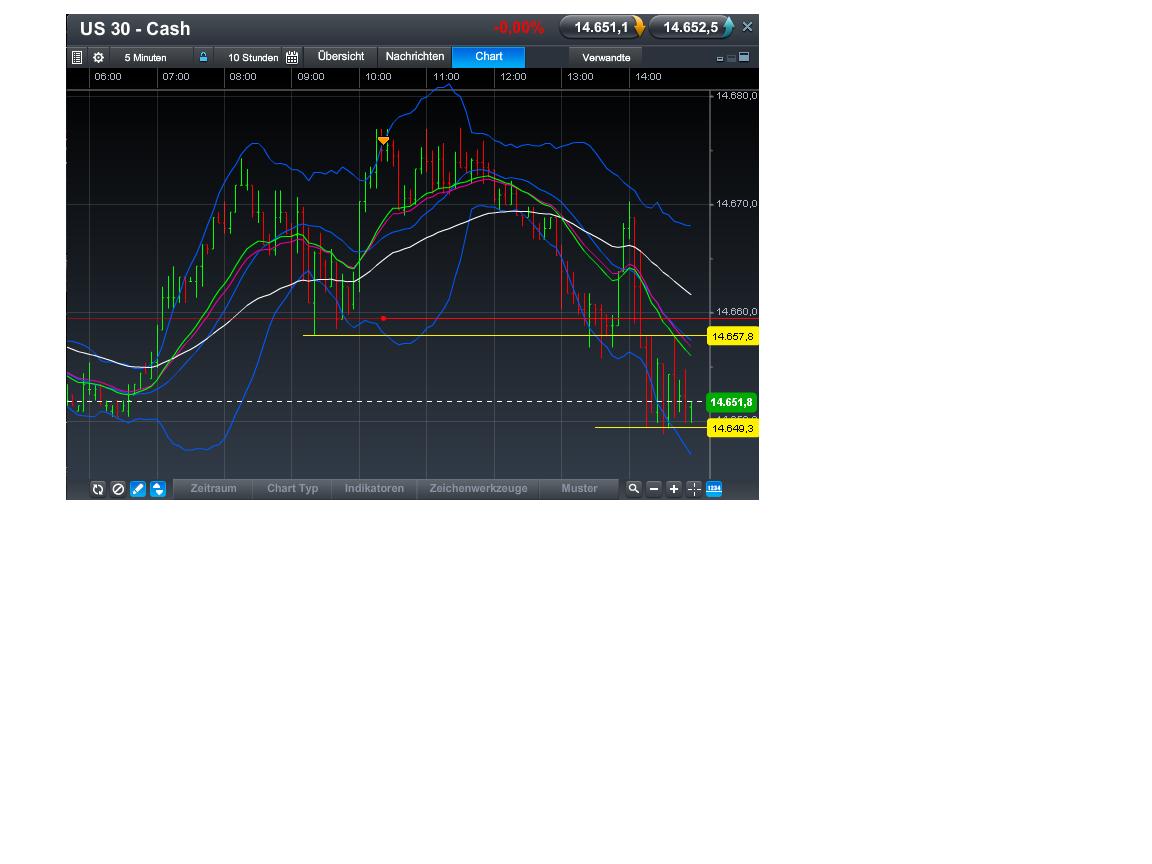The height and width of the screenshot is (864, 1152).
Task: Click the 13:00 time label
Action: pos(580,76)
